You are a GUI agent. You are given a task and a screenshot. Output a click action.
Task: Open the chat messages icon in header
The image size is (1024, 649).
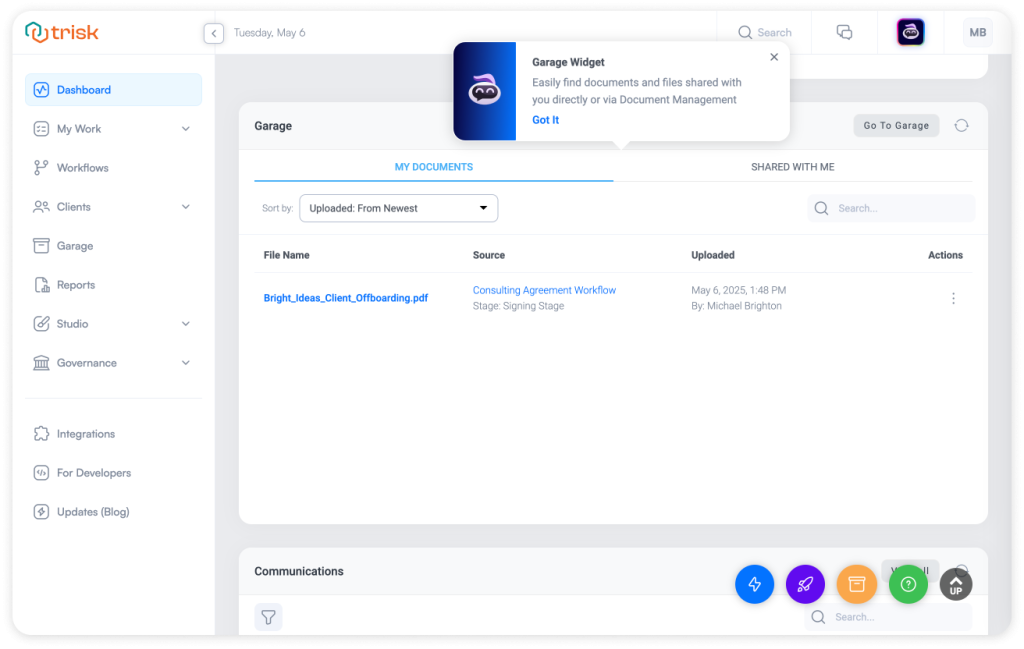844,32
